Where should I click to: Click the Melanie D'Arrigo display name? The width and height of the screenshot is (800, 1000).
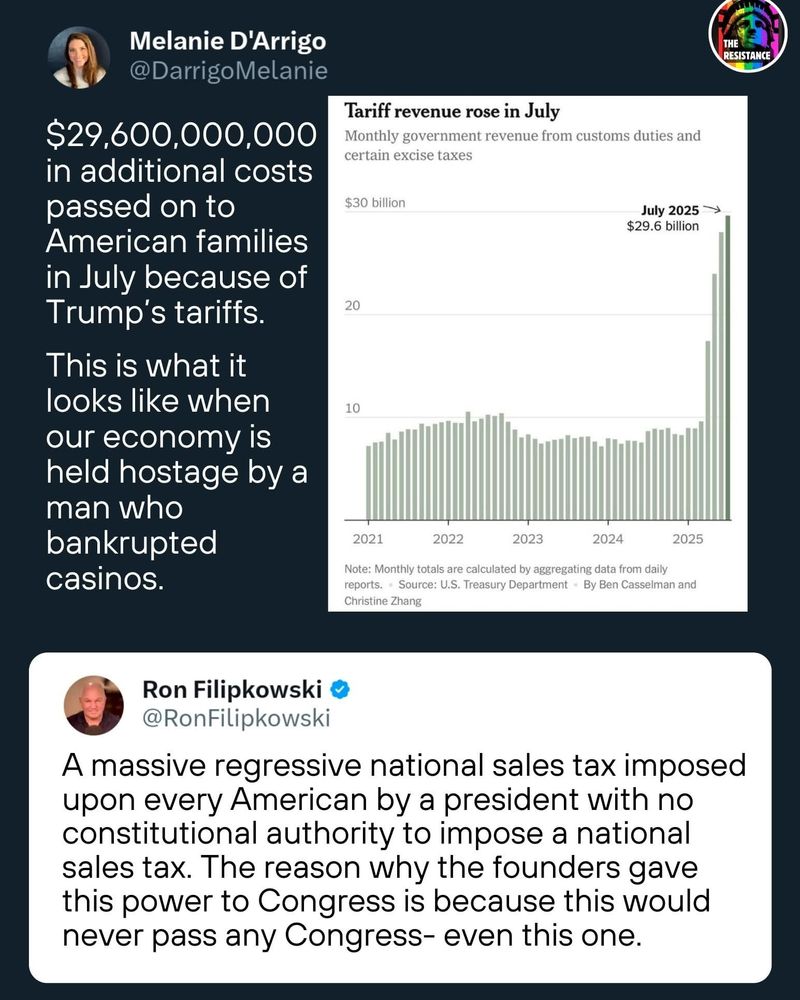[228, 41]
